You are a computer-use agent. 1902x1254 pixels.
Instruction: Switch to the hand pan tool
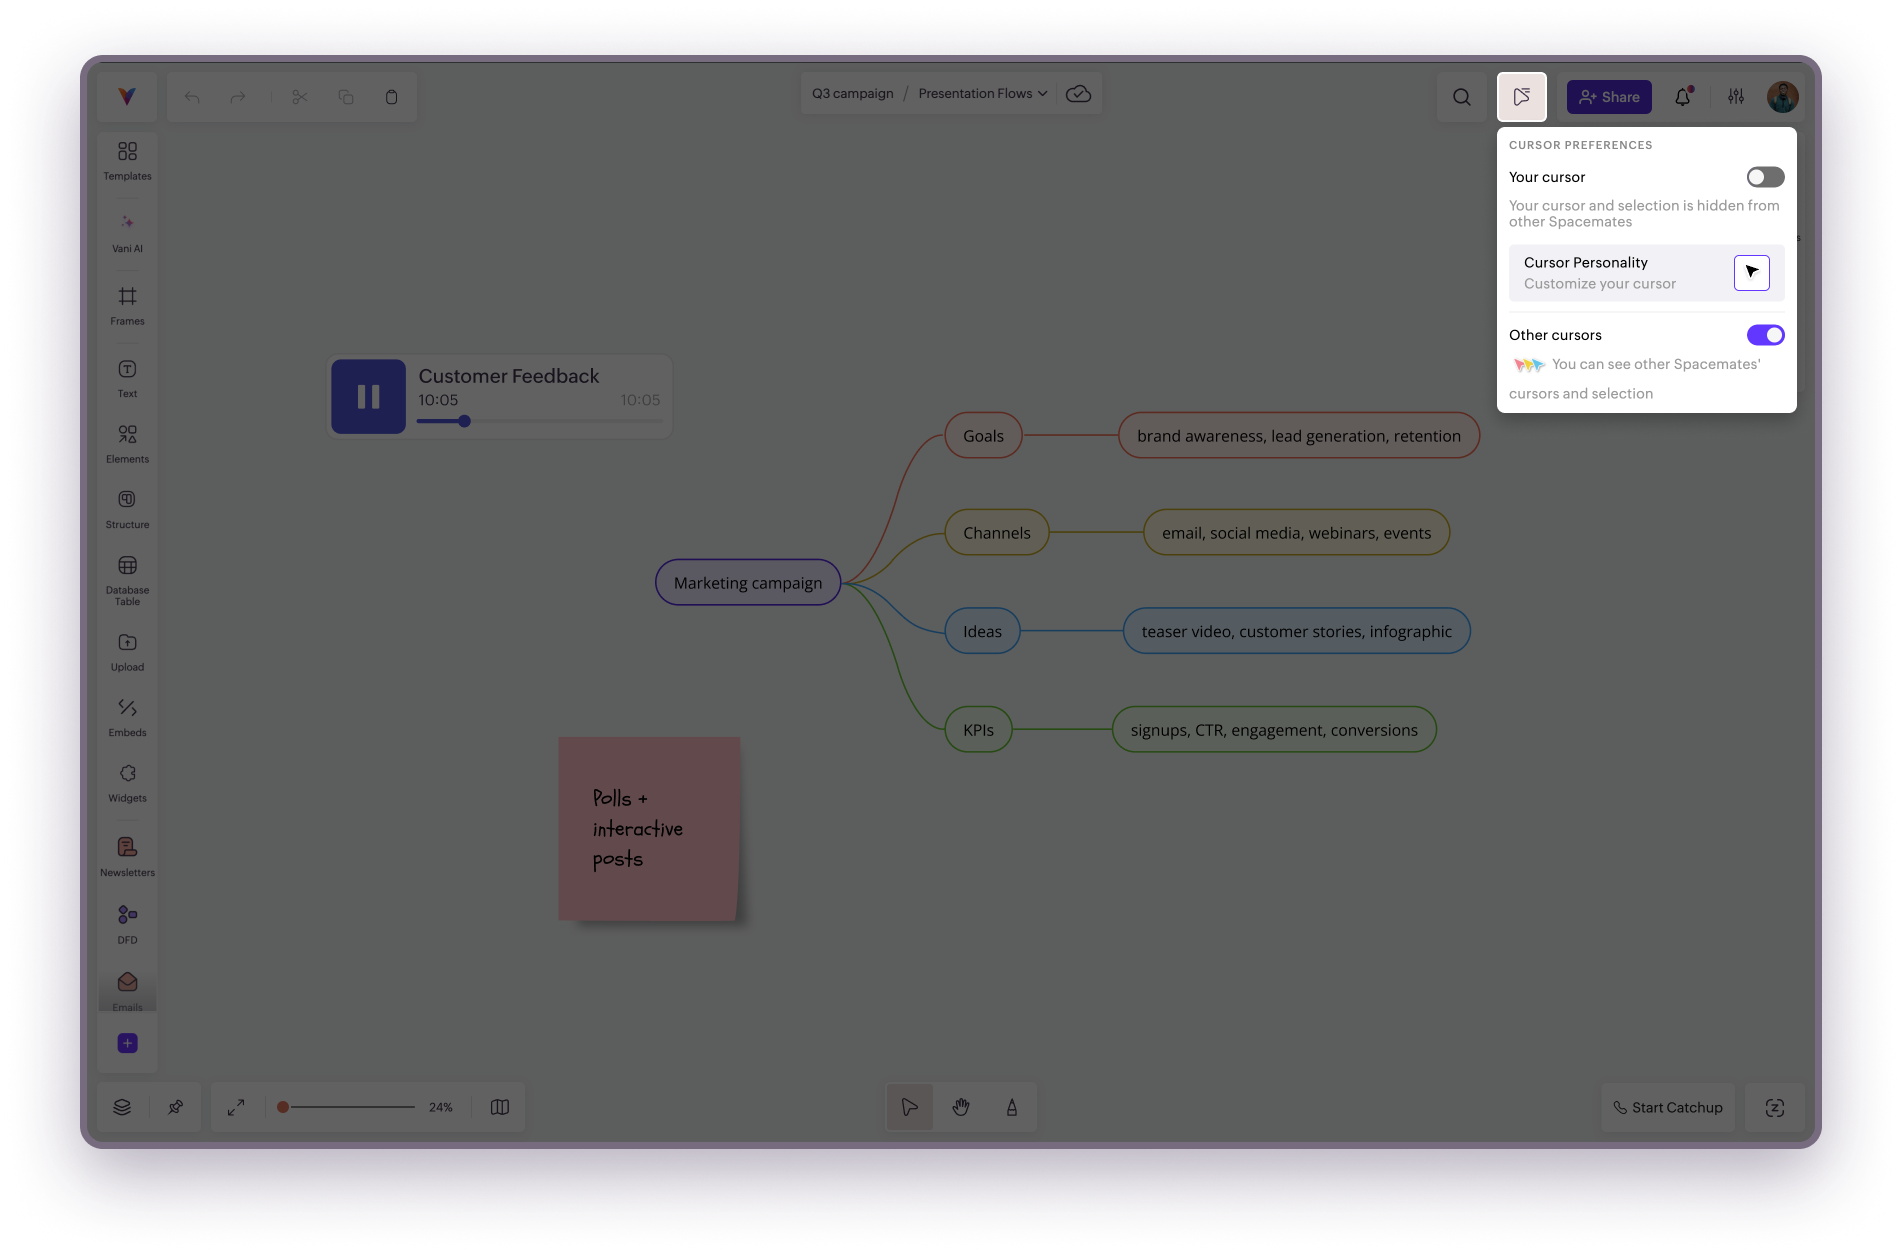point(961,1107)
